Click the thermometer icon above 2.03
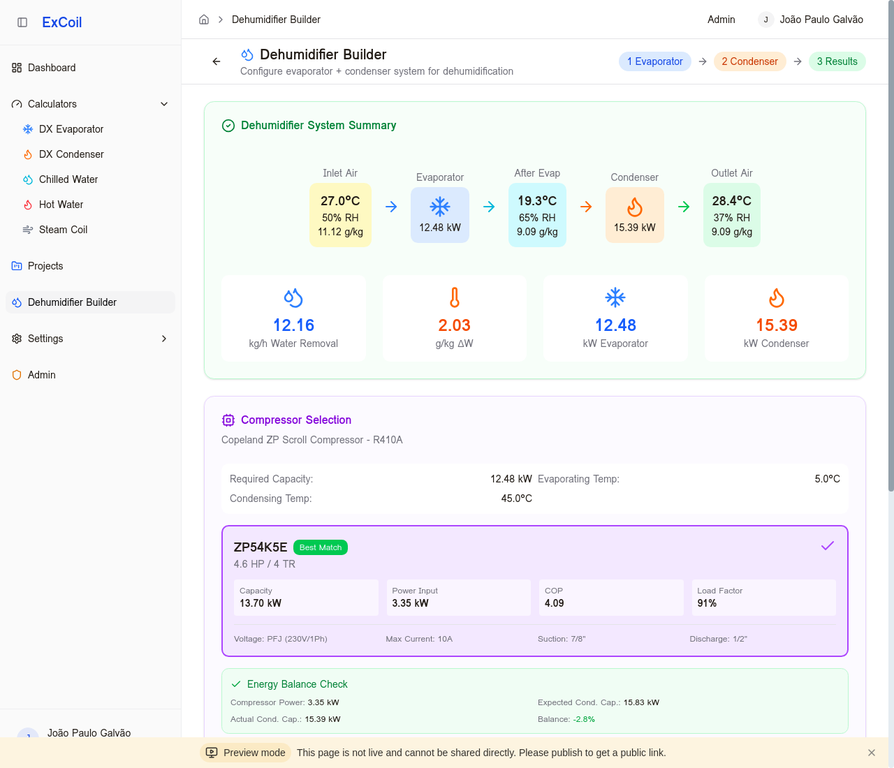 pos(454,298)
